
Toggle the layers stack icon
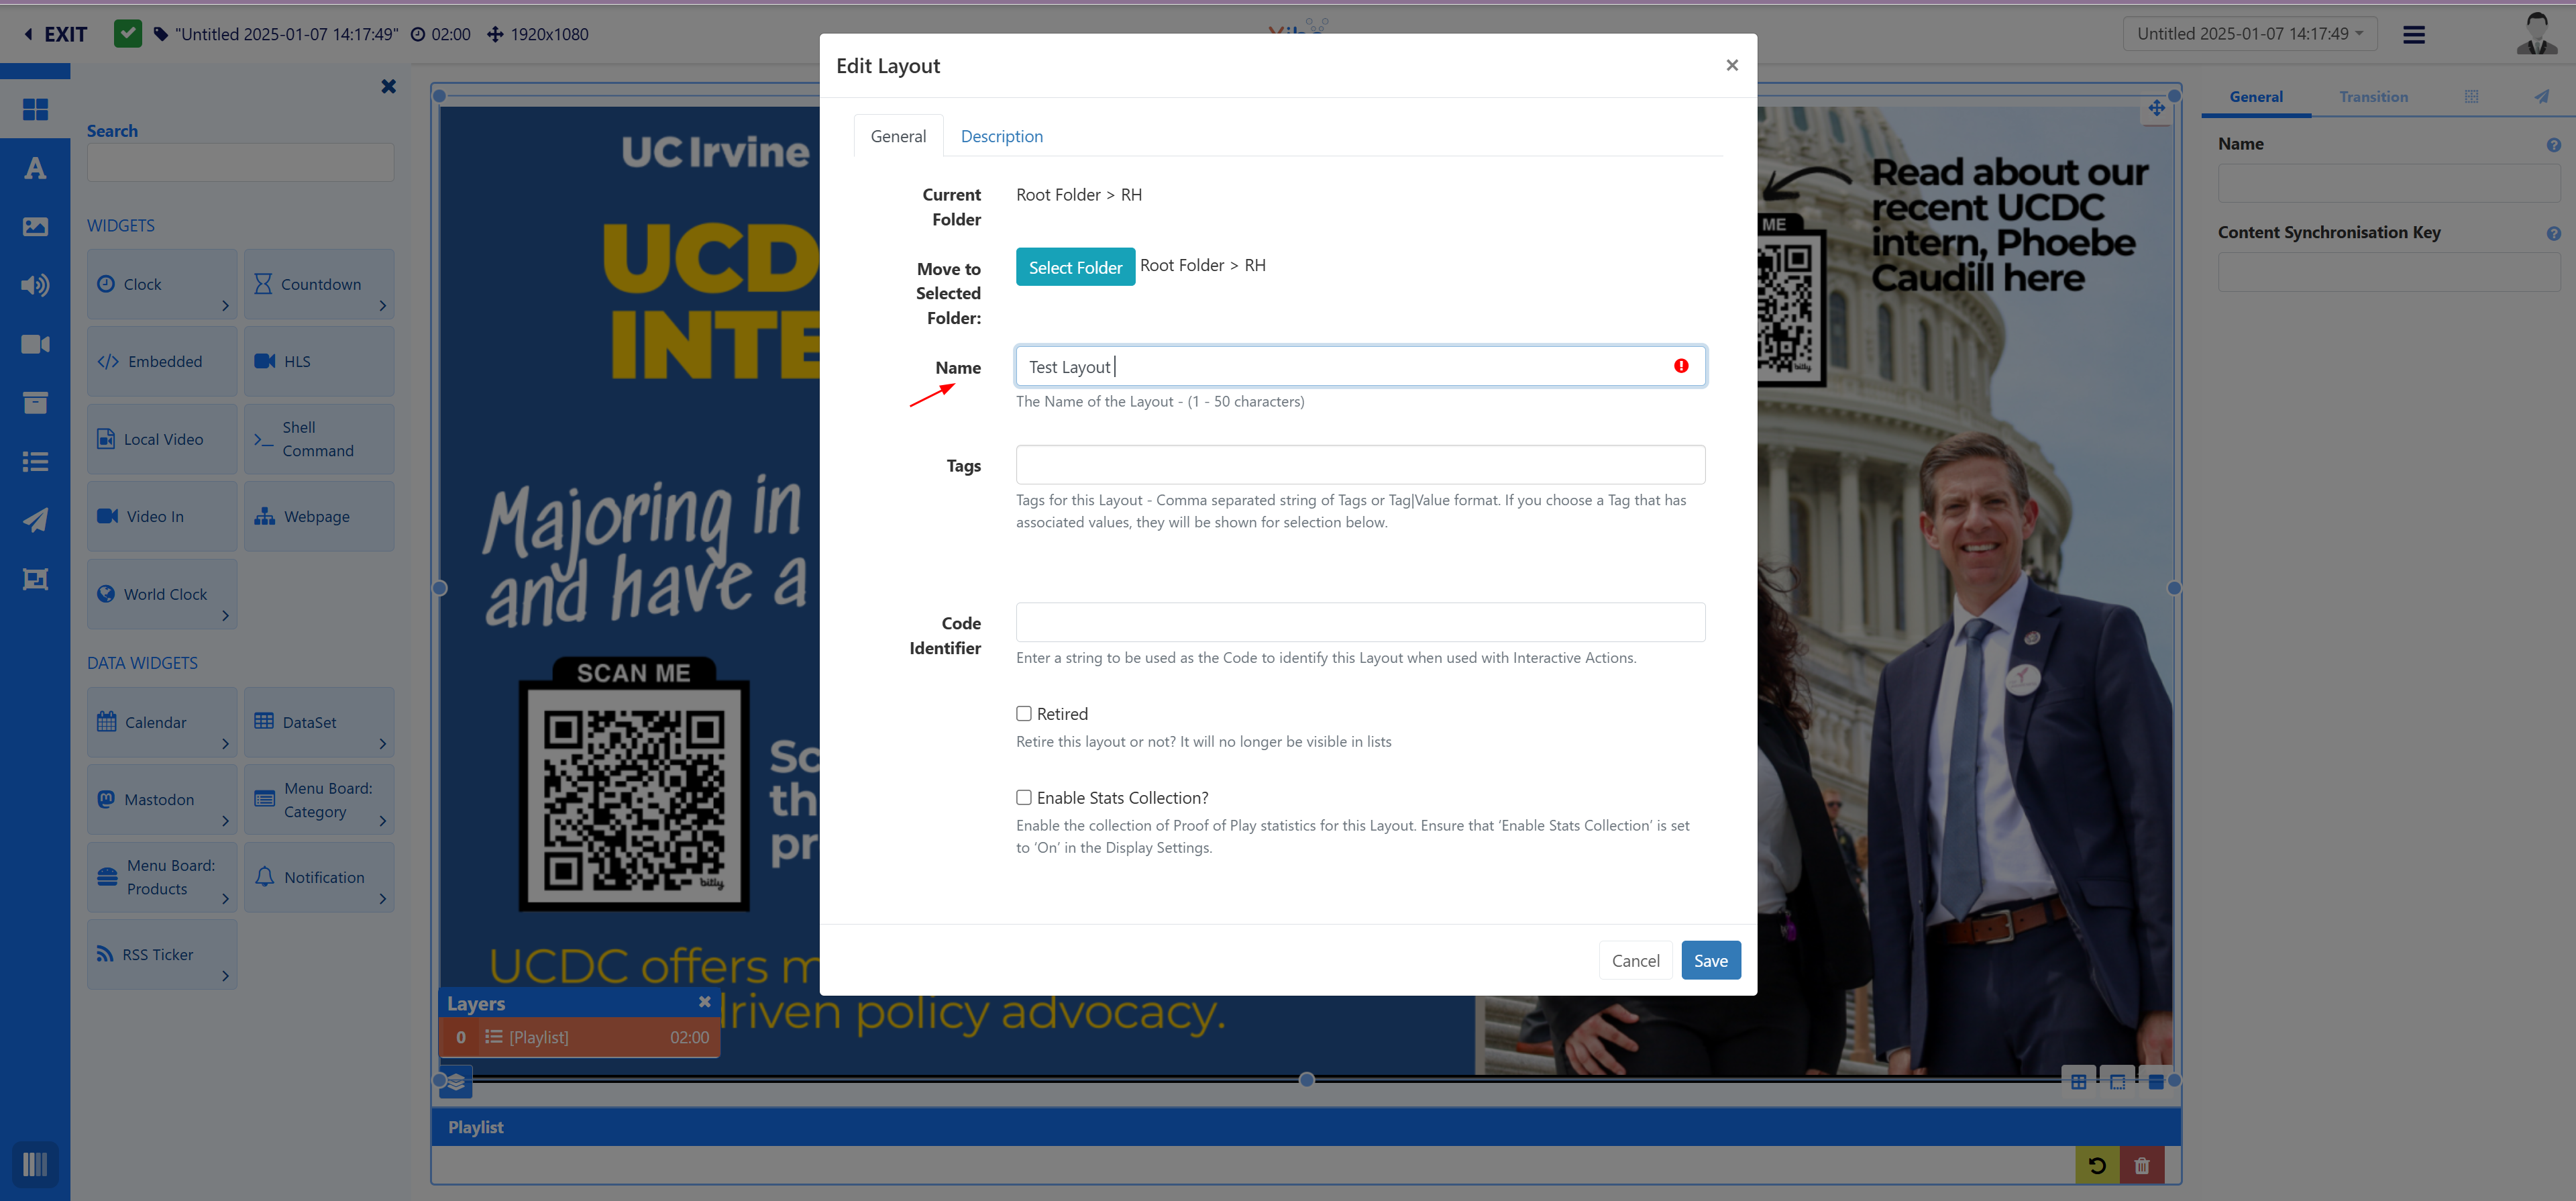456,1082
